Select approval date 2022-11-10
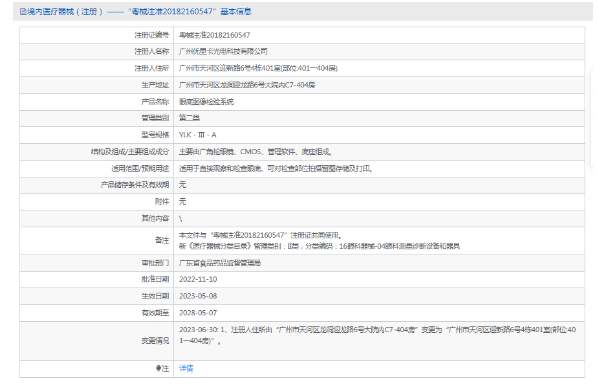The image size is (597, 384). [x=198, y=279]
